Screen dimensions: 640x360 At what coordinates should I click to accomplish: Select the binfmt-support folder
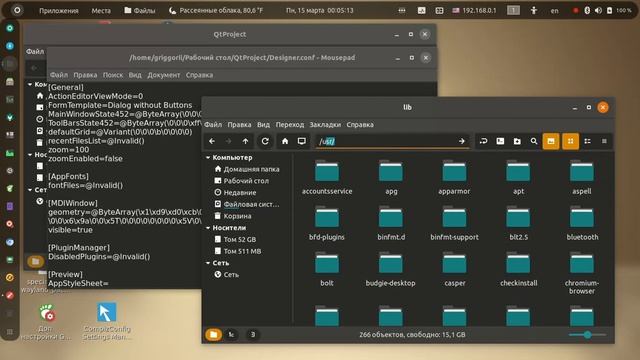coord(454,223)
